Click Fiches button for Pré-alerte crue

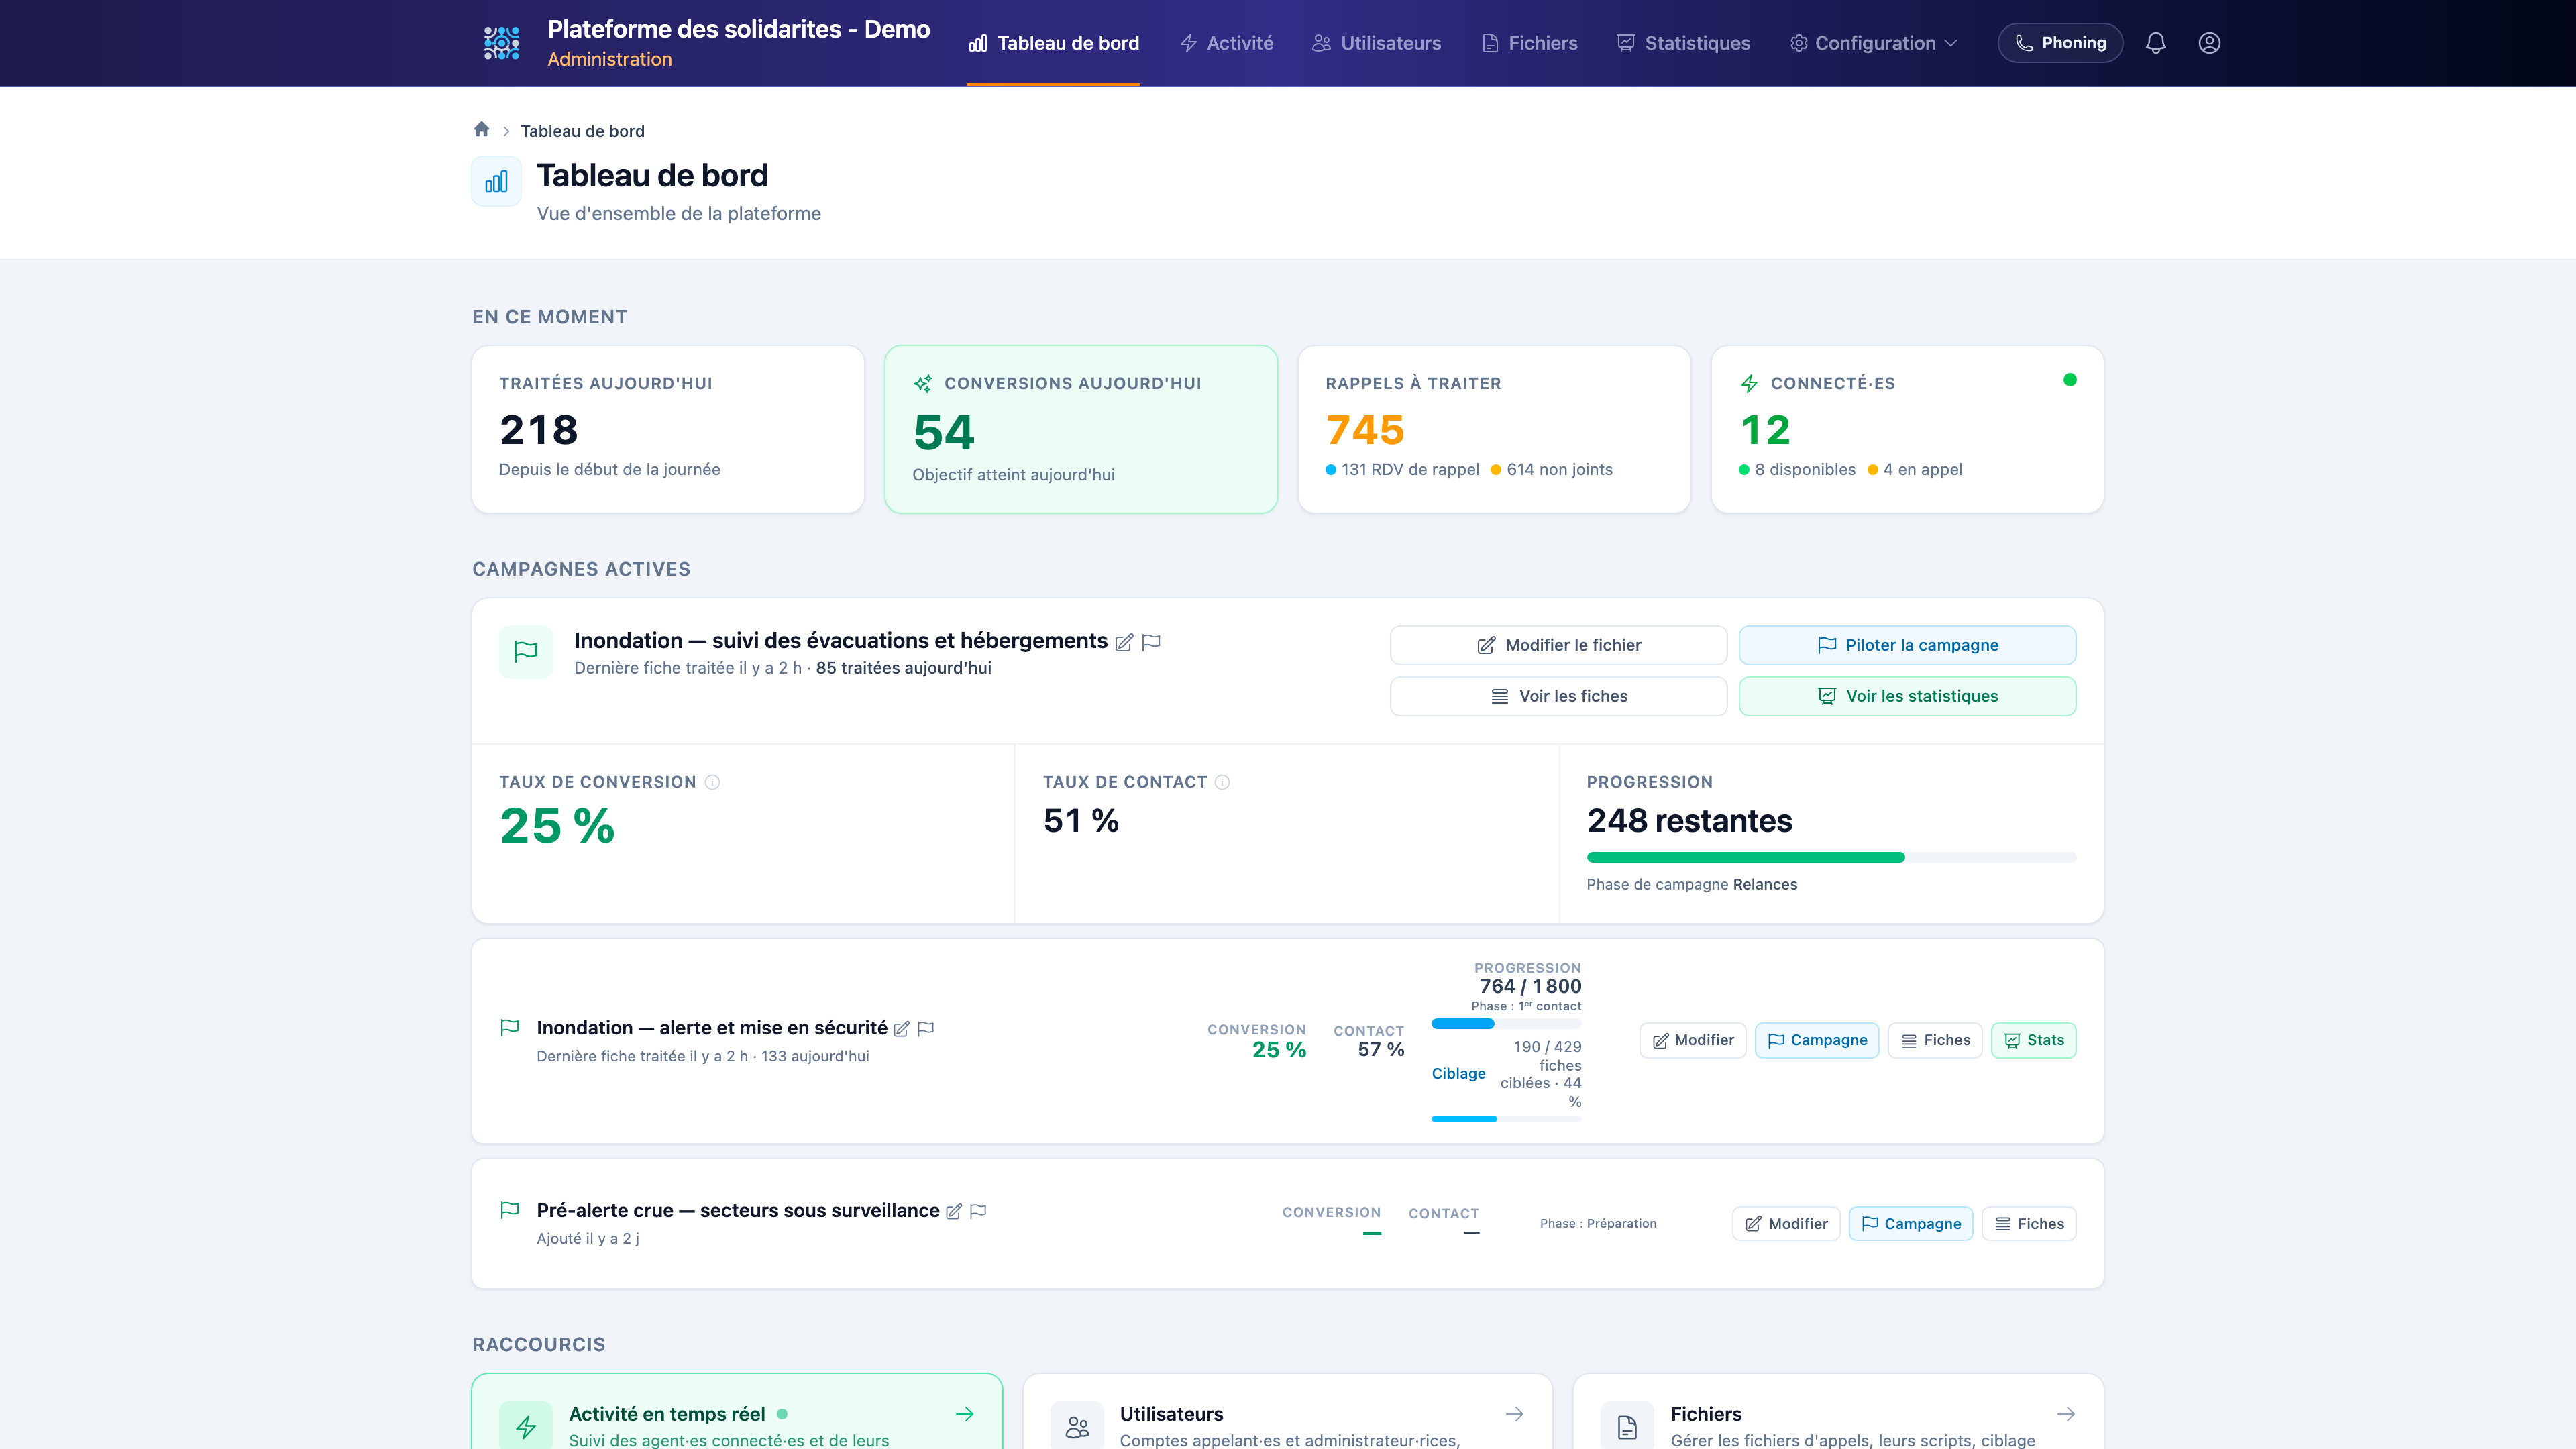click(x=2028, y=1224)
